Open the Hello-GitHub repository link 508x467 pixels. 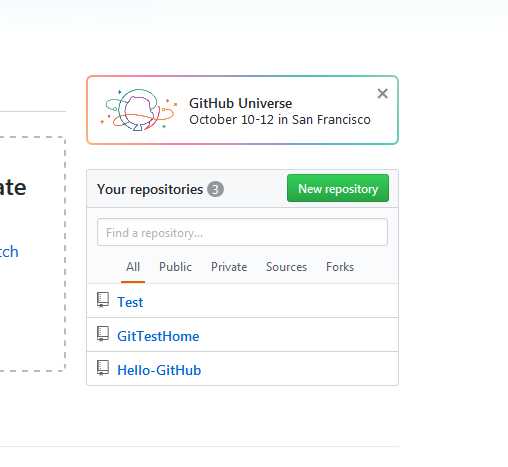coord(159,370)
